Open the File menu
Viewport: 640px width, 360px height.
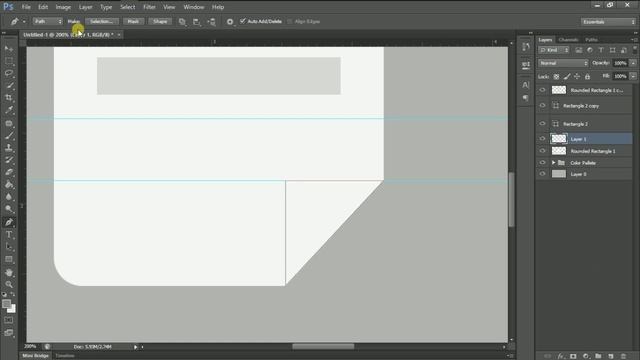26,7
